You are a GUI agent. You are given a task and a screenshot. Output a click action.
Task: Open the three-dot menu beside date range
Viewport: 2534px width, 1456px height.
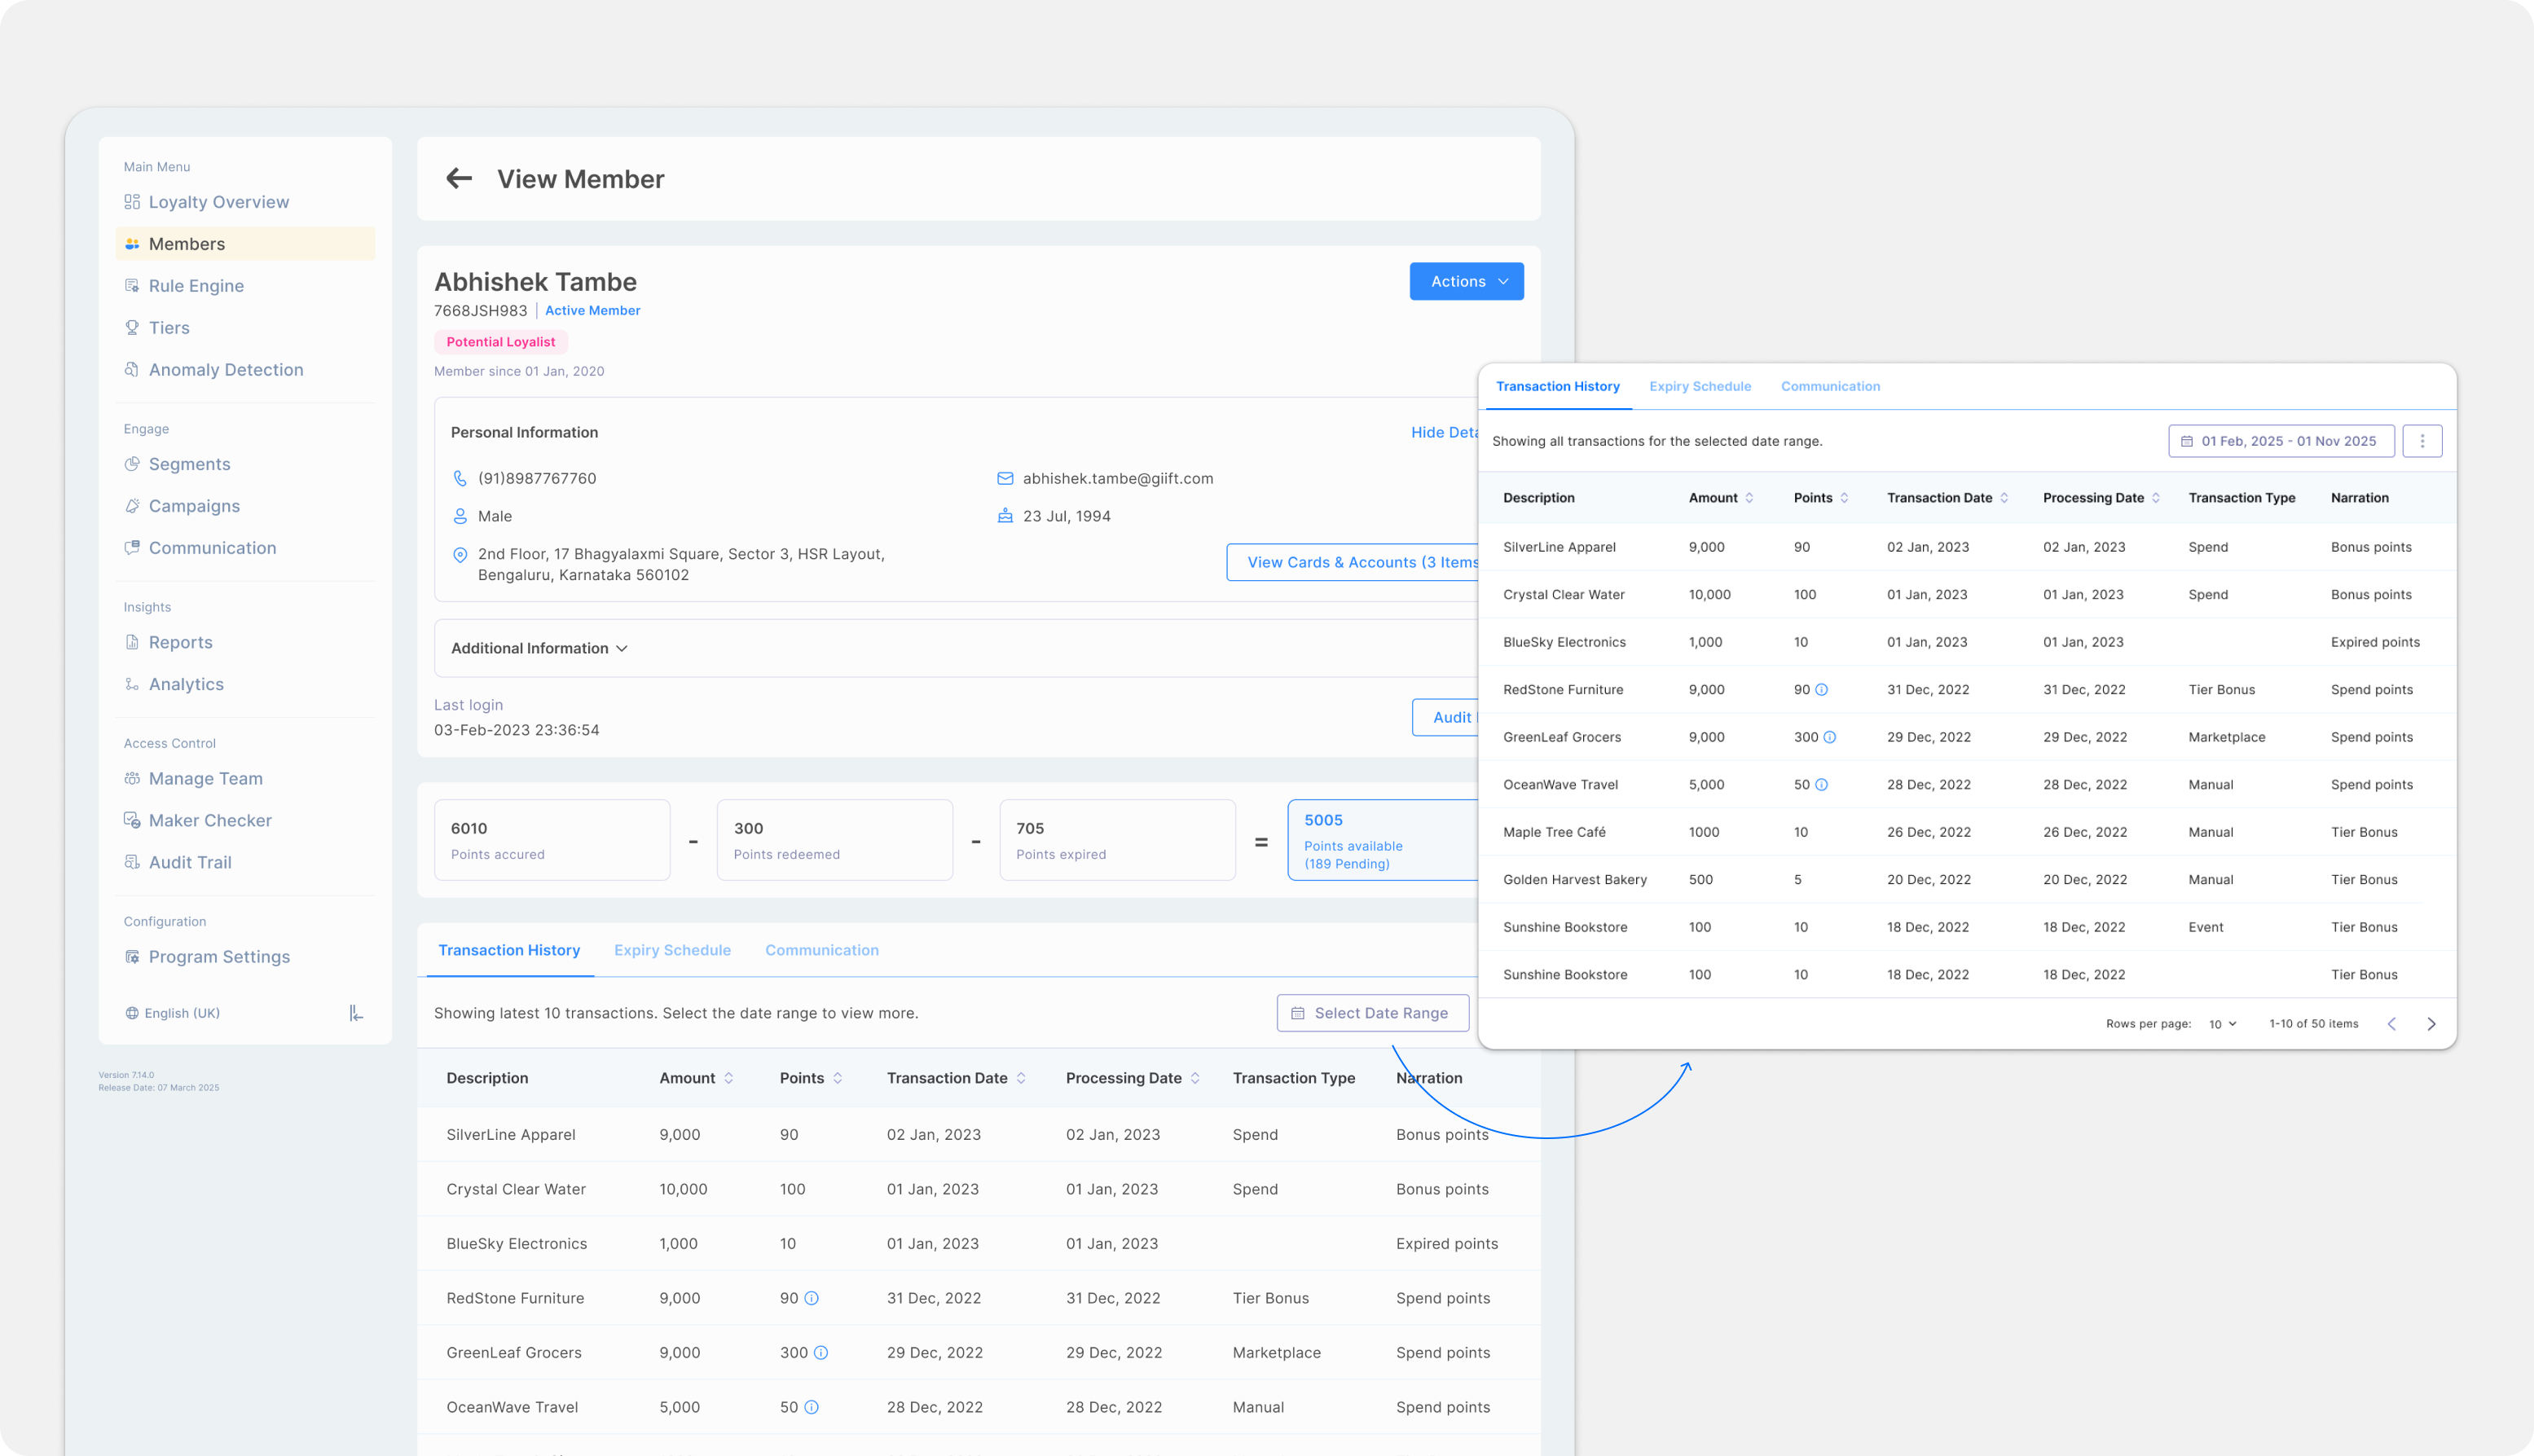2421,441
